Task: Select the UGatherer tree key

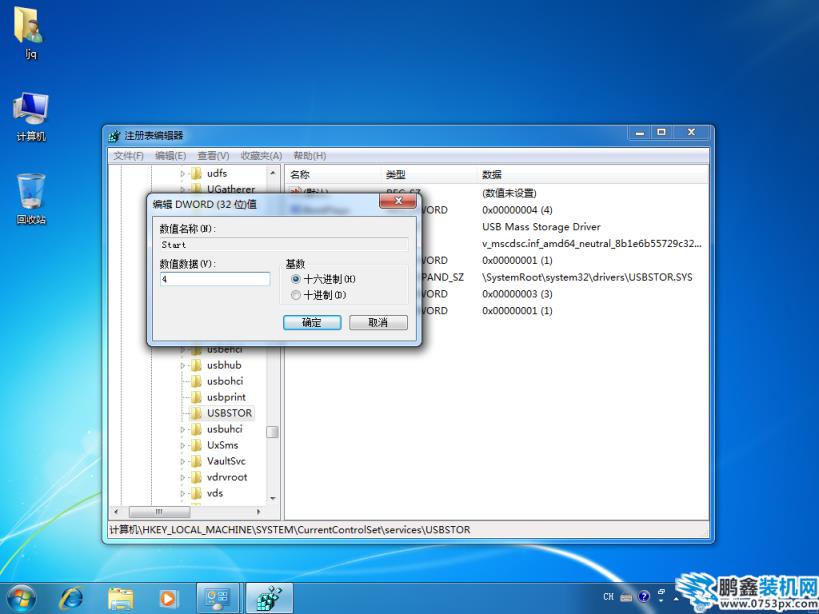Action: (x=230, y=189)
